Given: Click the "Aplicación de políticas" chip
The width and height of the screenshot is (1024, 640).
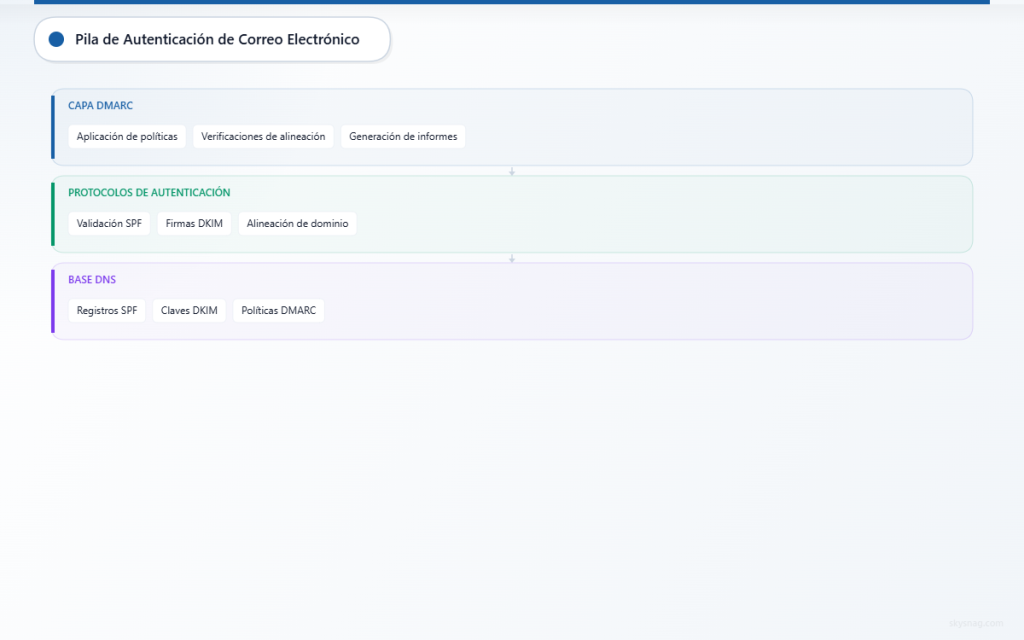Looking at the screenshot, I should point(127,137).
